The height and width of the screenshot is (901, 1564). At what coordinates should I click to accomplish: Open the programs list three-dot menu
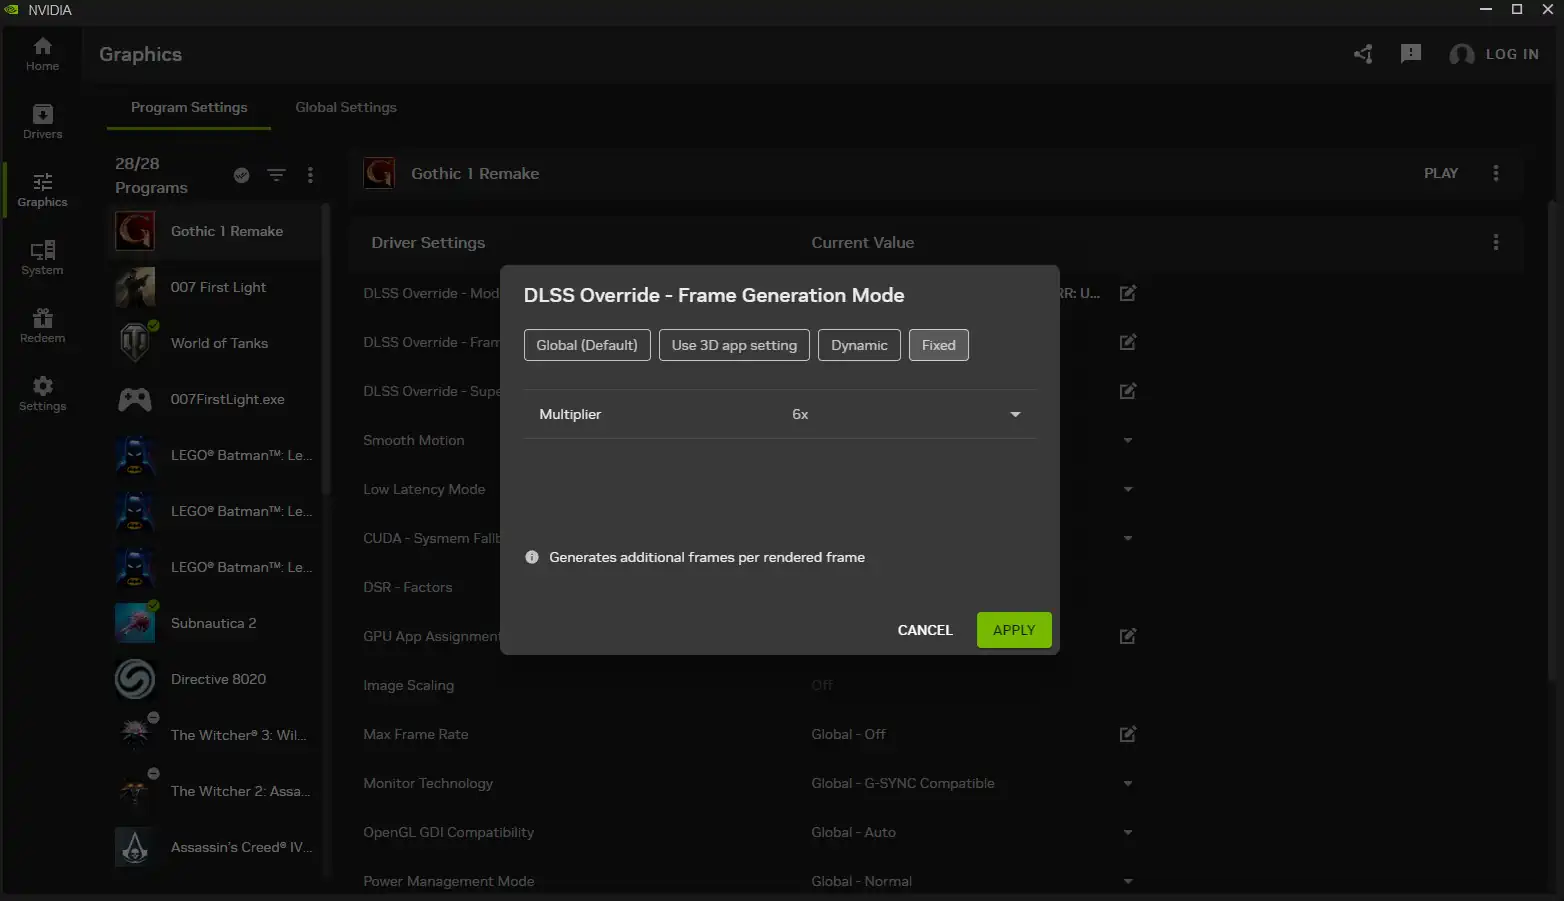pyautogui.click(x=310, y=175)
